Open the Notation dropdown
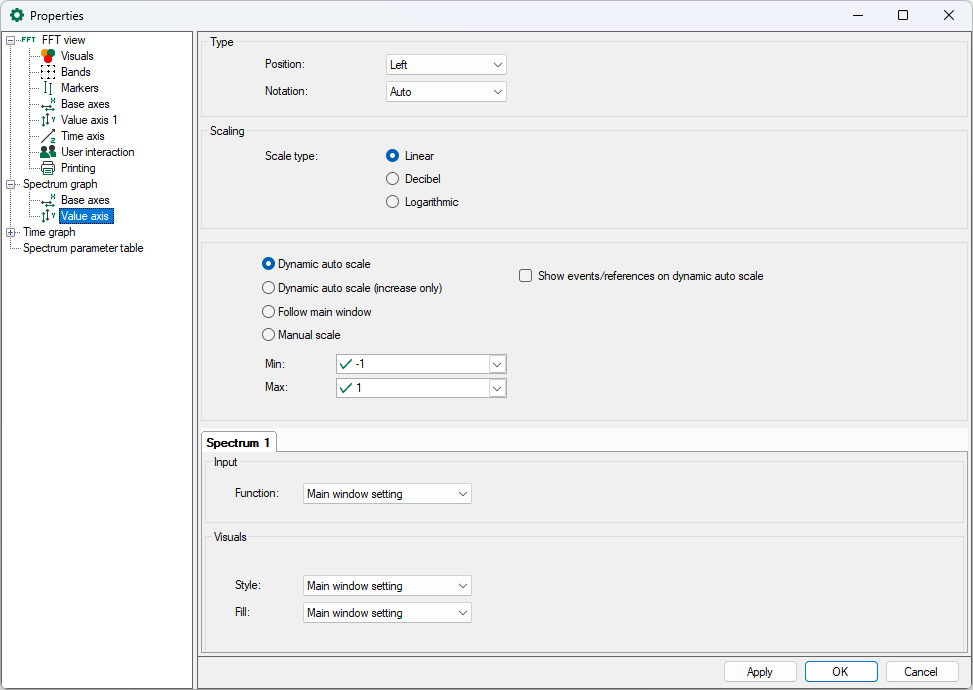The image size is (973, 690). 446,92
